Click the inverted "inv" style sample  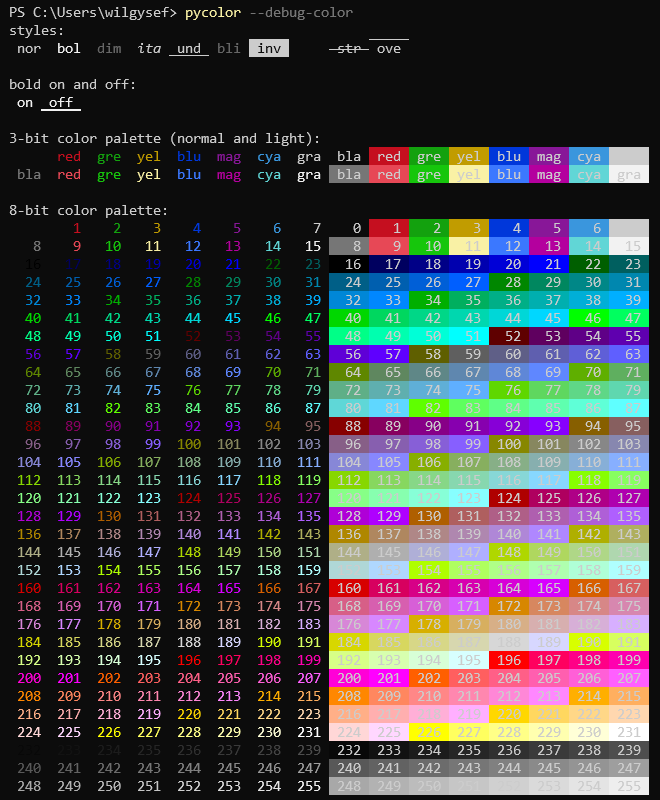269,48
